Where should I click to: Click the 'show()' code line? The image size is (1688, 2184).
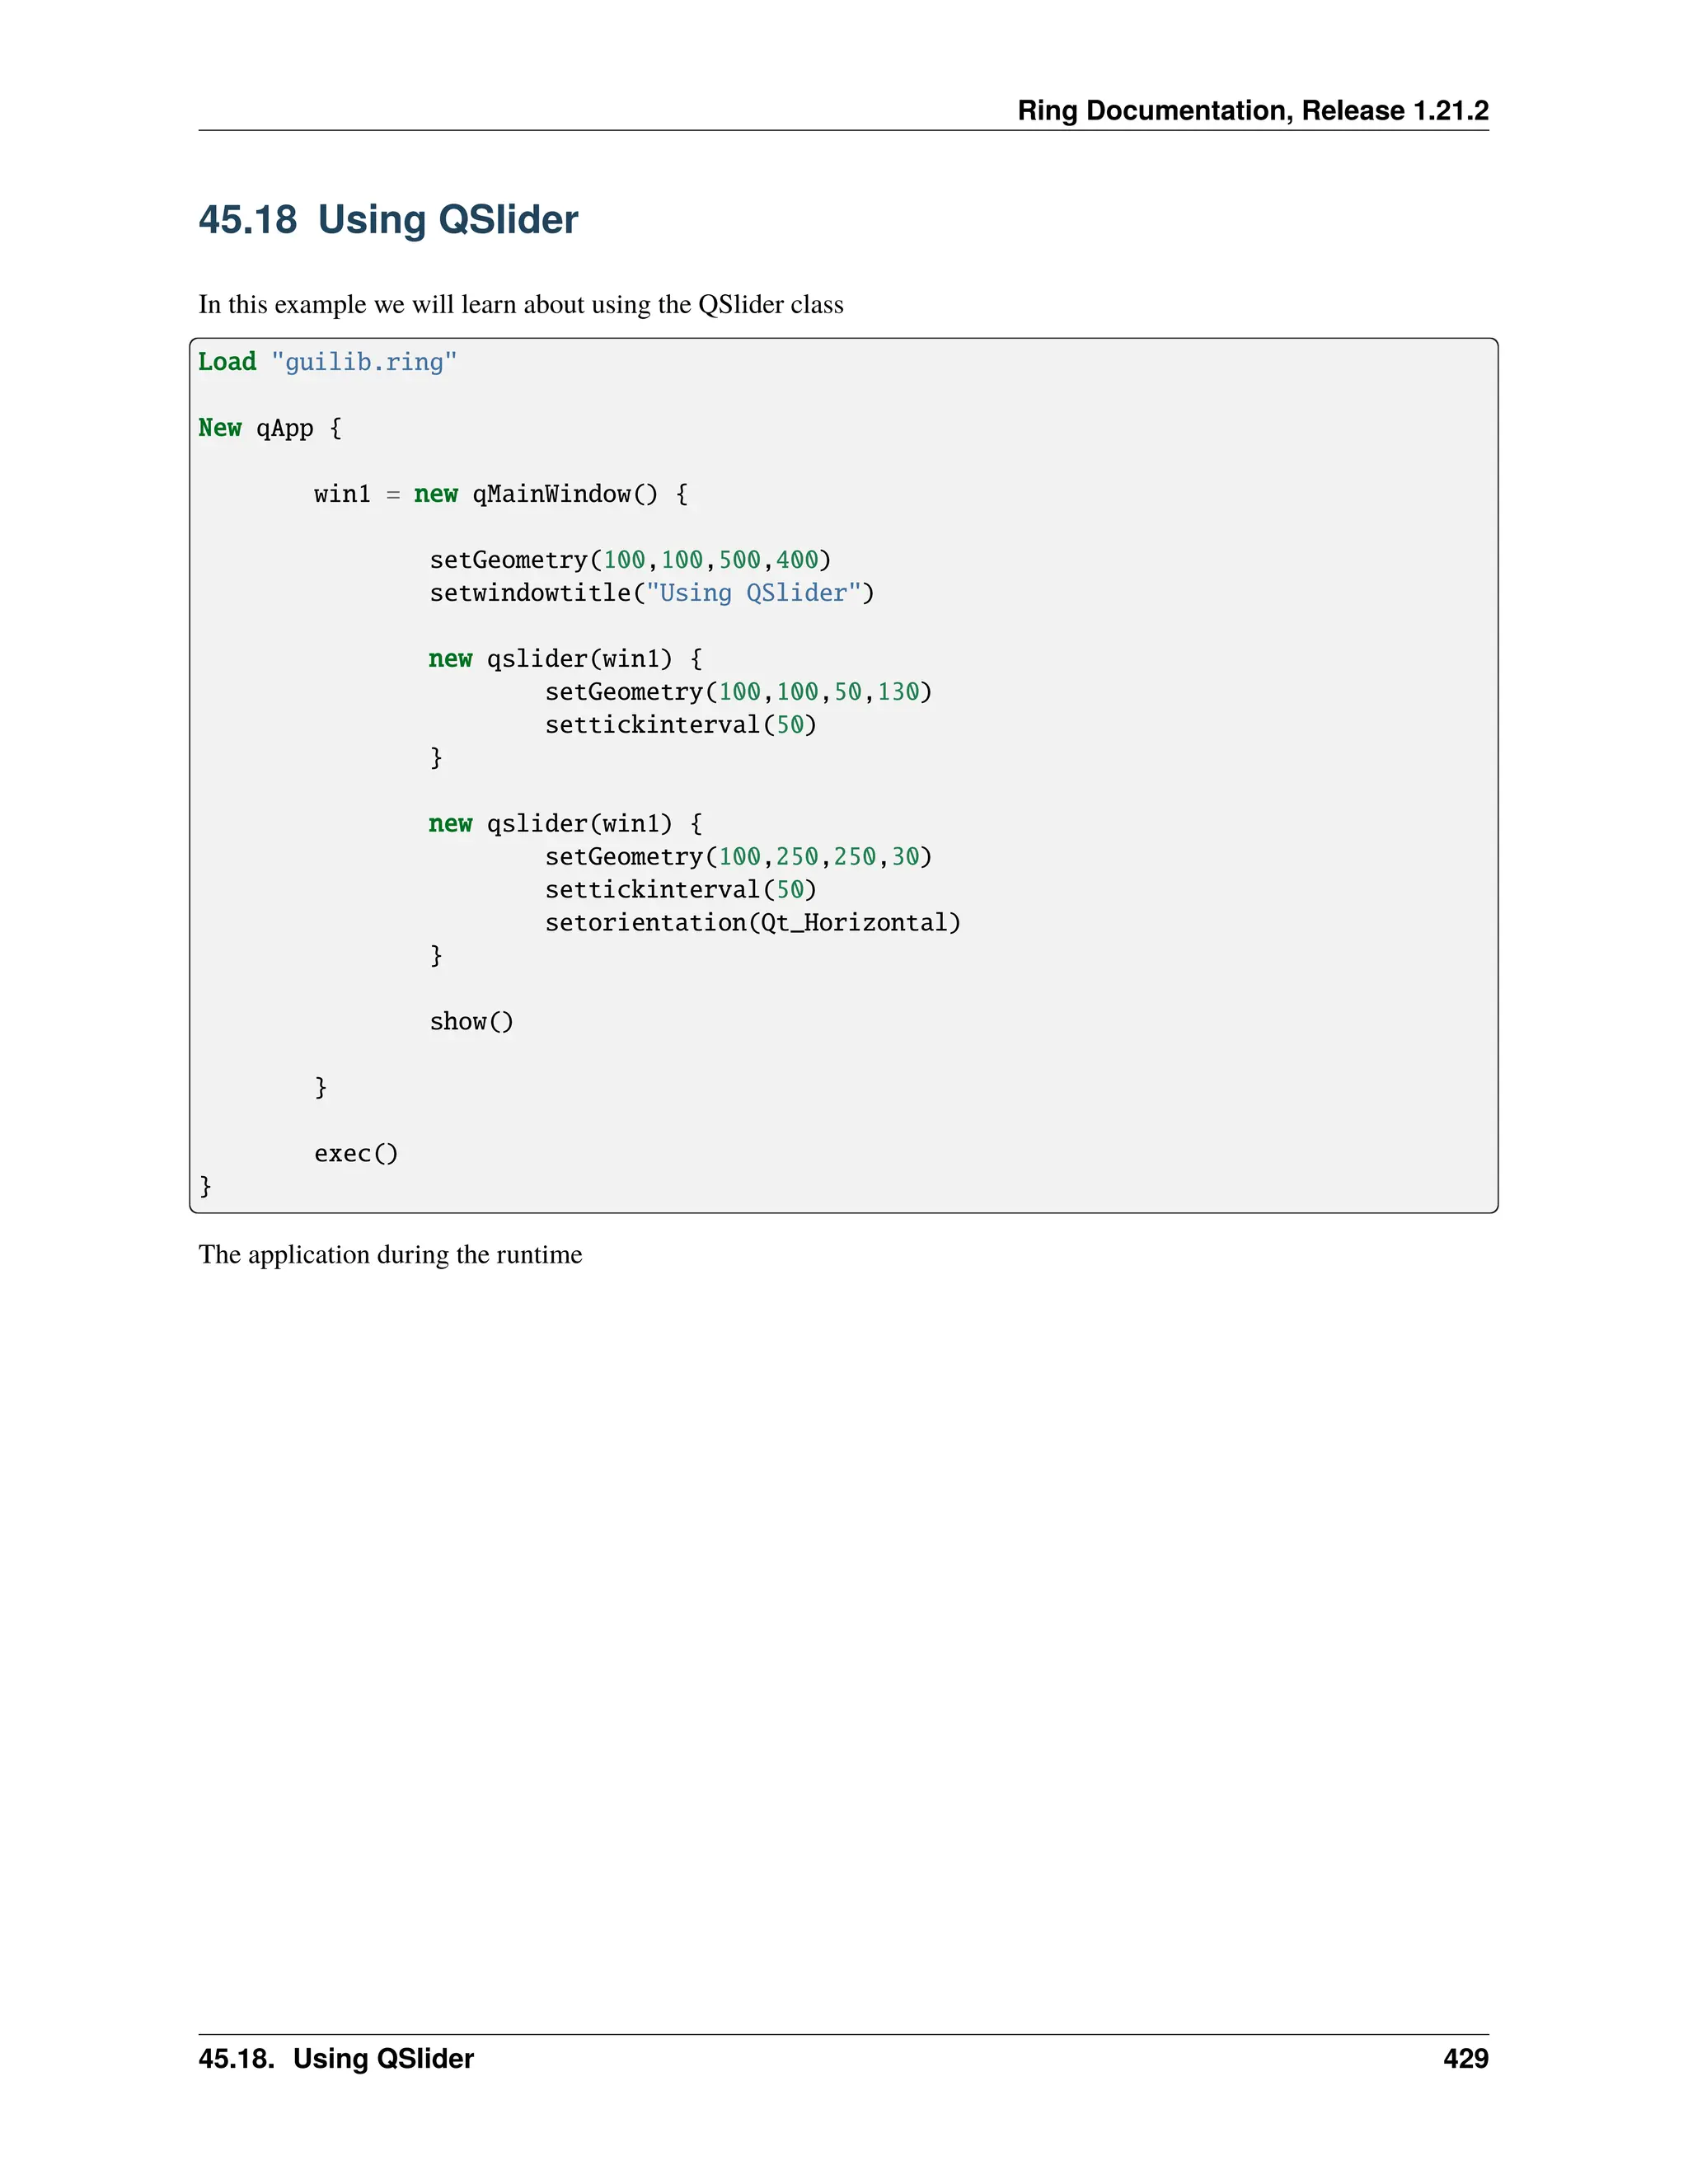tap(471, 1022)
